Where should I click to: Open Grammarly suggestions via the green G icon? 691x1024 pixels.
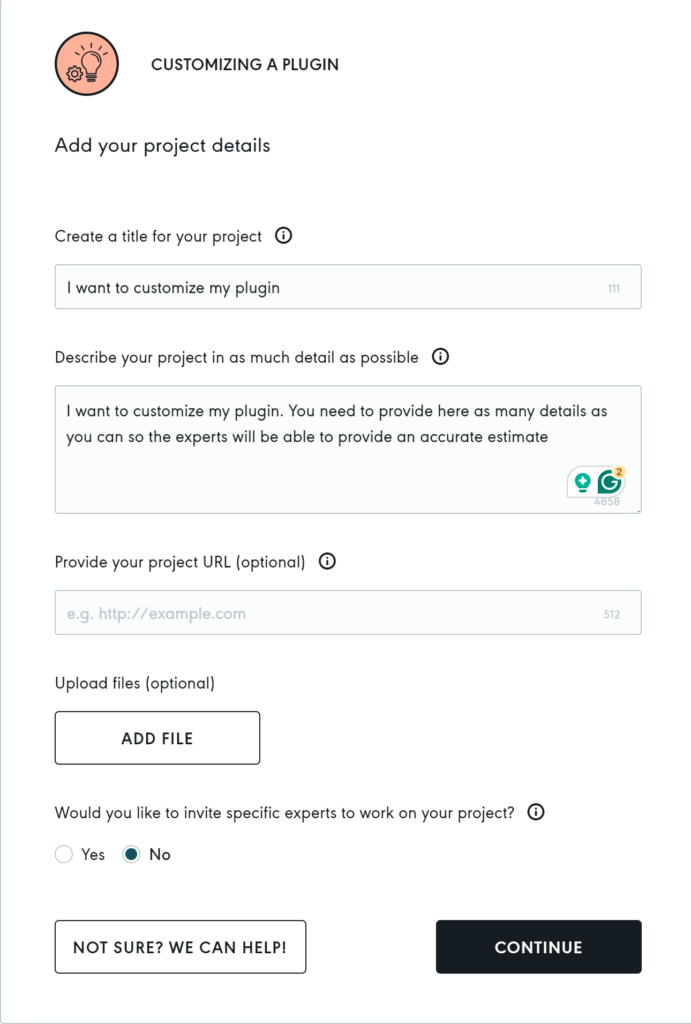[x=611, y=481]
